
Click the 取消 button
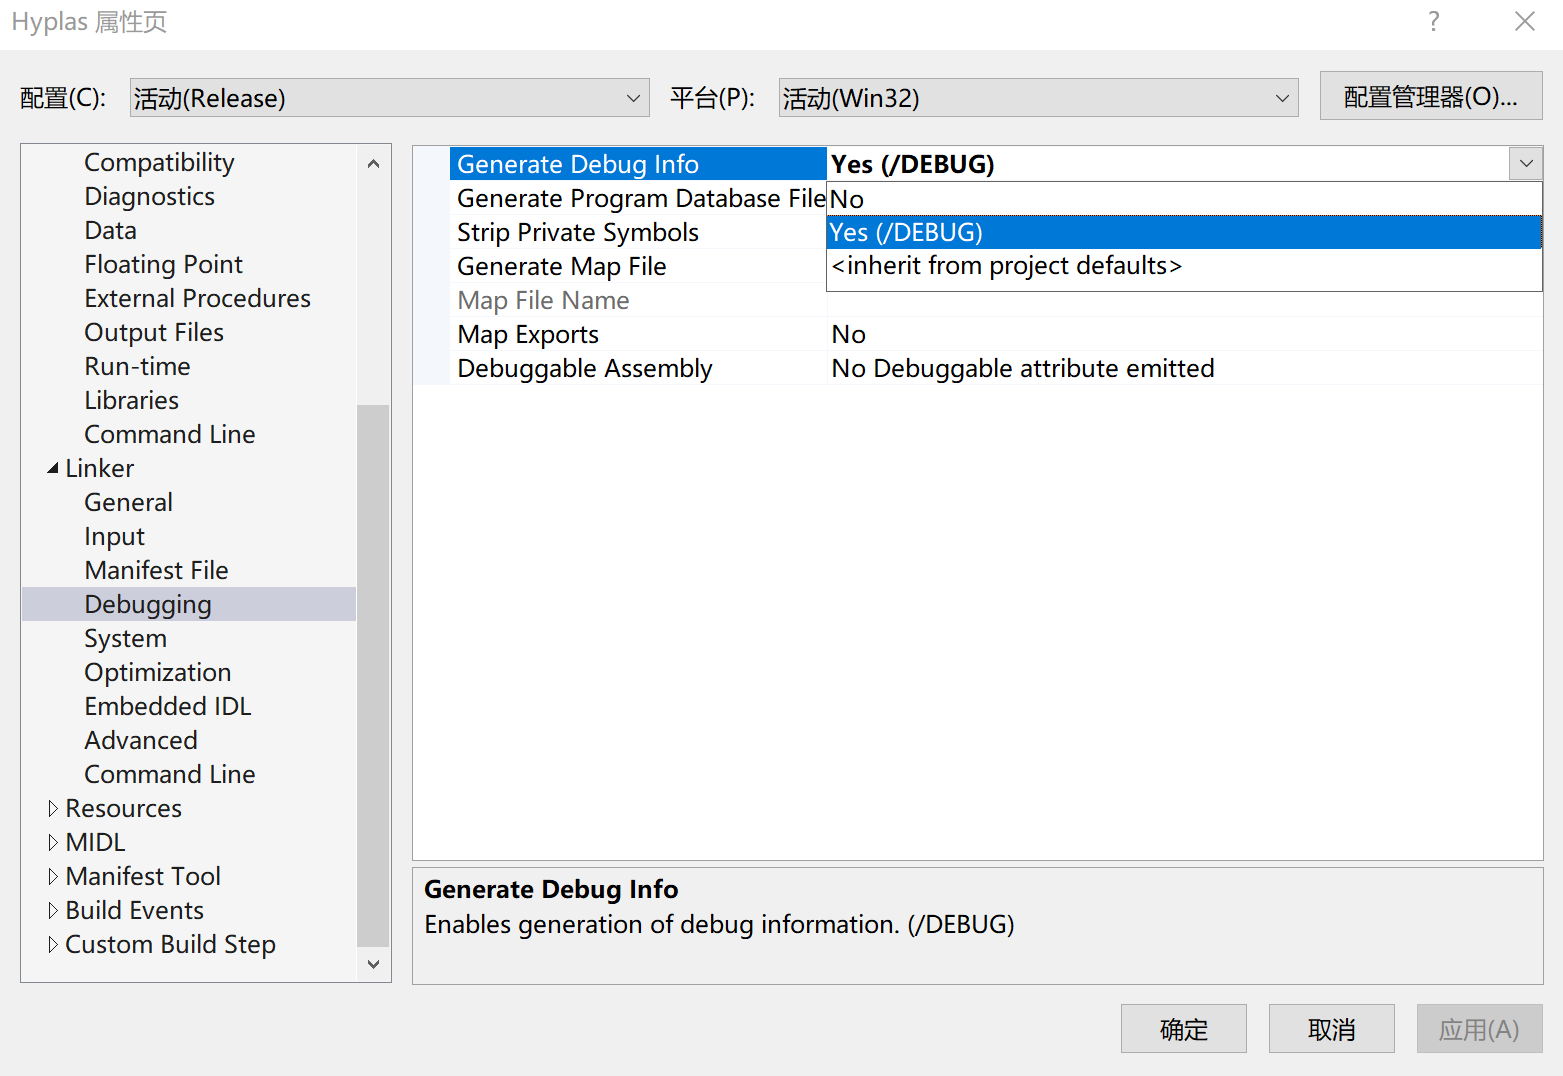point(1331,1028)
